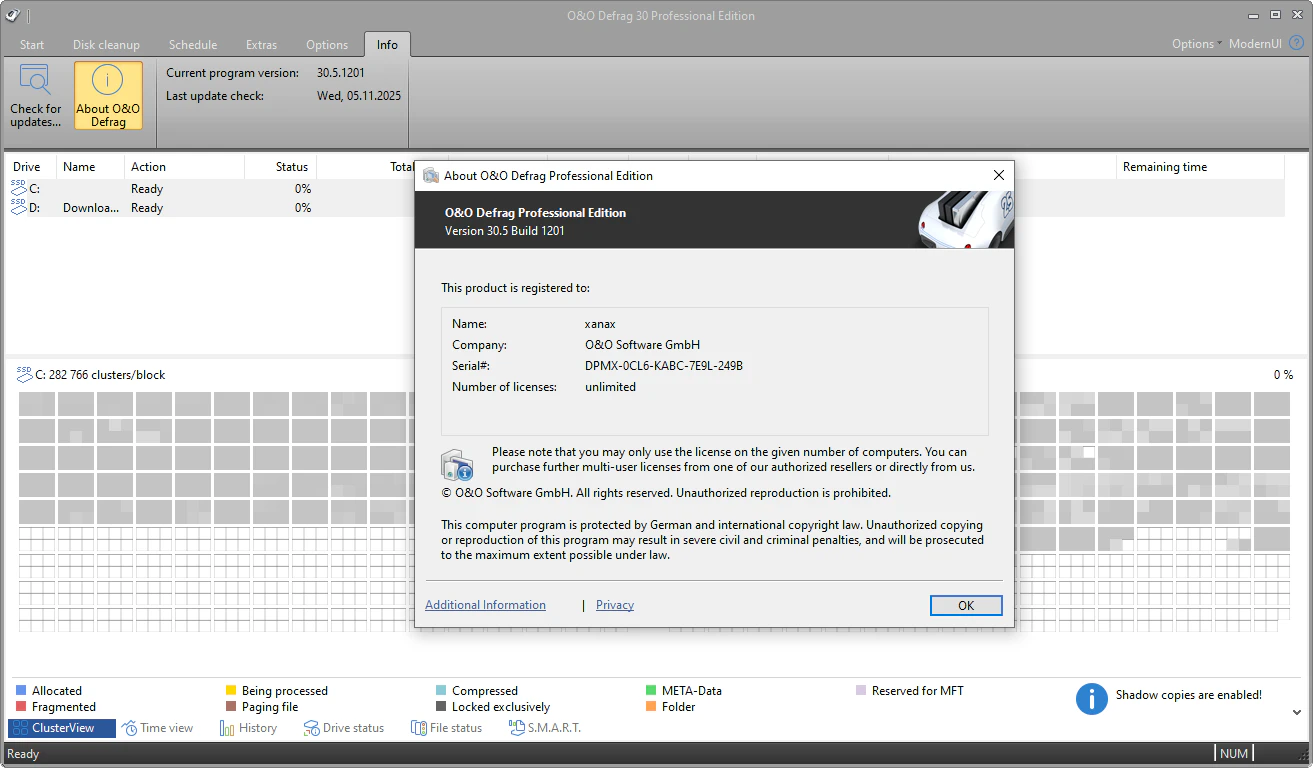The height and width of the screenshot is (768, 1313).
Task: Sort by the Name column header
Action: point(91,167)
